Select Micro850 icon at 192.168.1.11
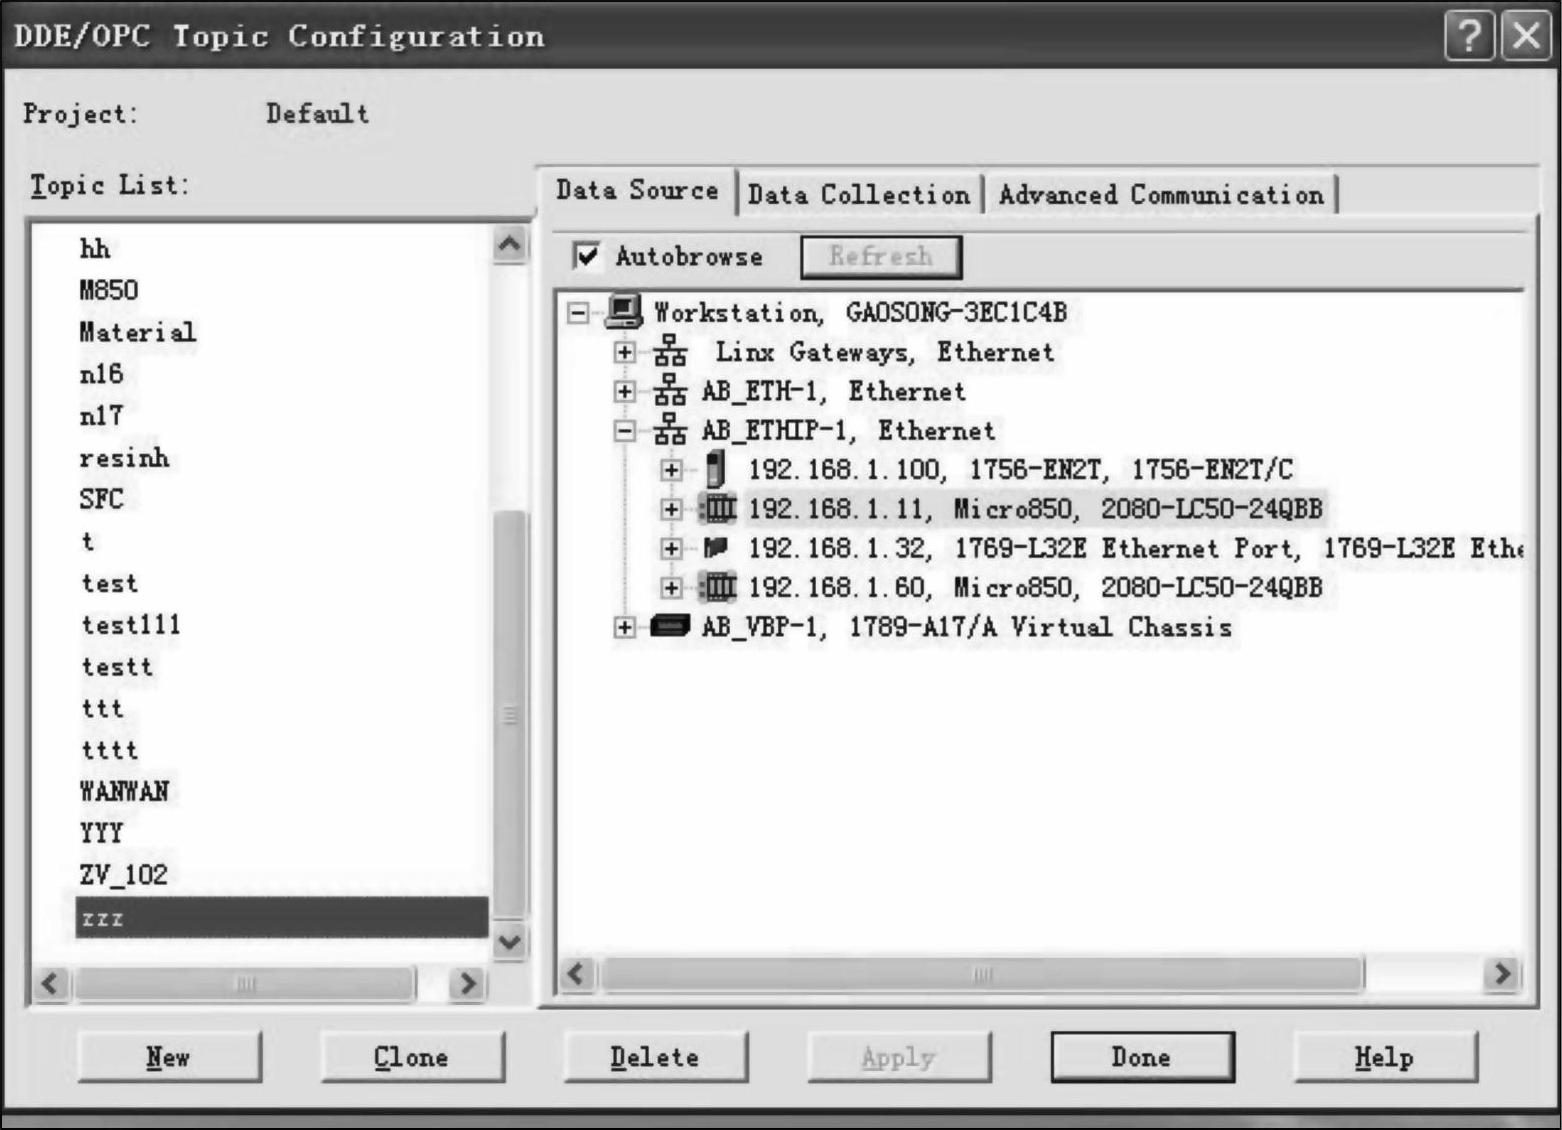Image resolution: width=1562 pixels, height=1130 pixels. point(717,509)
